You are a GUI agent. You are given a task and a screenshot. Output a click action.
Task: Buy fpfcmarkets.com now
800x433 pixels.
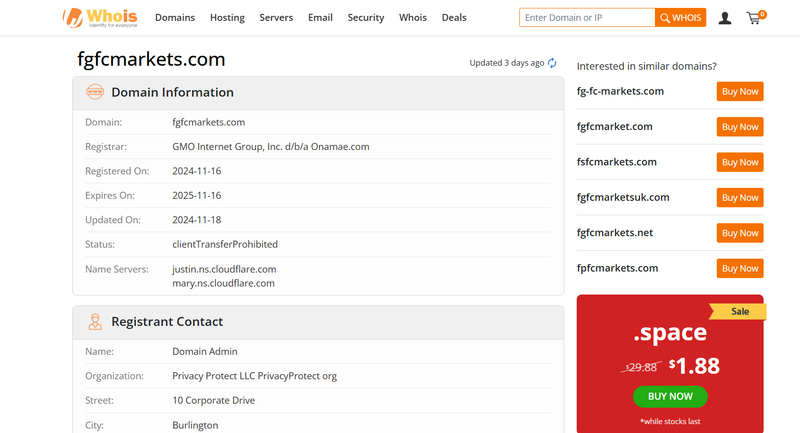coord(740,268)
